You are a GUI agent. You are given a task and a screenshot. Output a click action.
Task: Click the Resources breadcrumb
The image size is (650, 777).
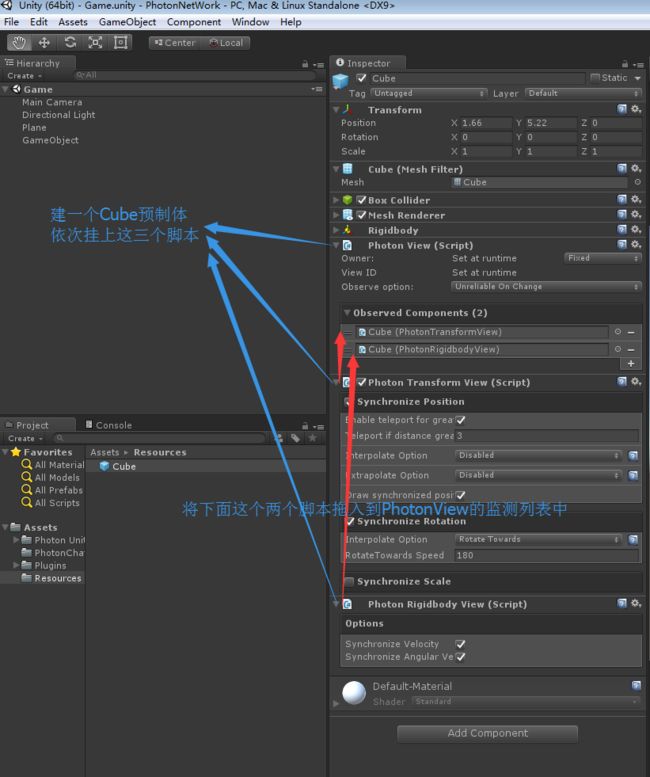(160, 452)
